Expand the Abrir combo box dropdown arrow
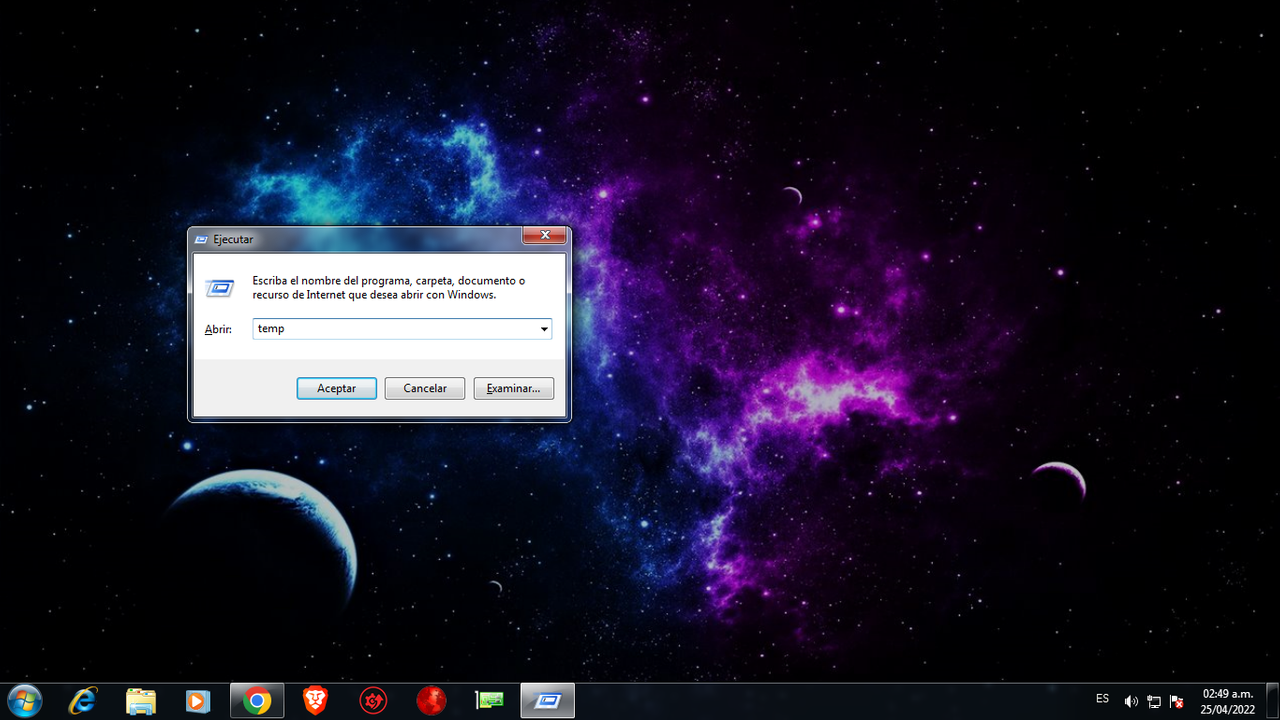The height and width of the screenshot is (720, 1280). [544, 328]
